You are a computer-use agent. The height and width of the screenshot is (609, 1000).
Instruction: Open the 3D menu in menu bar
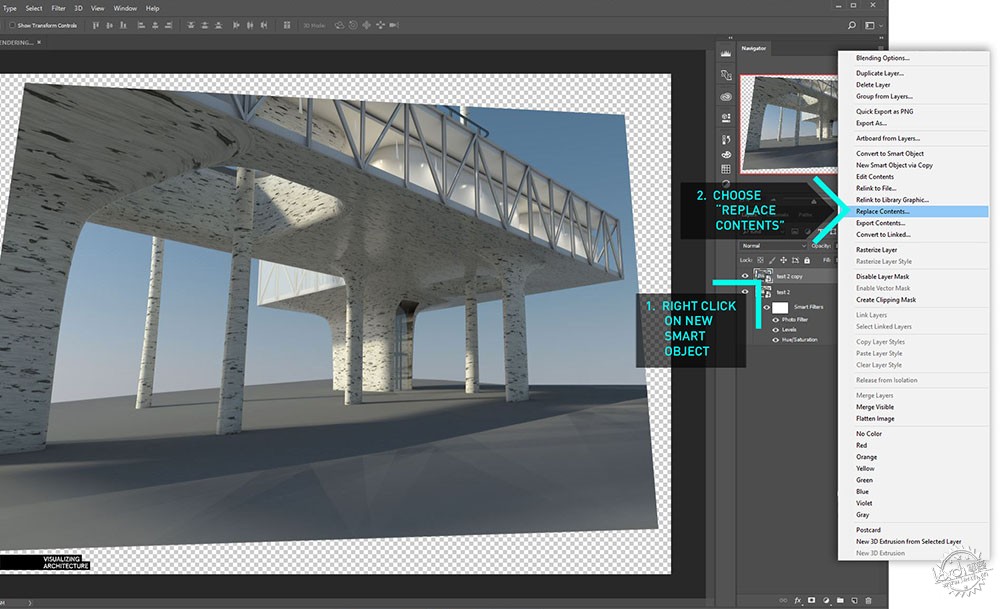click(78, 8)
